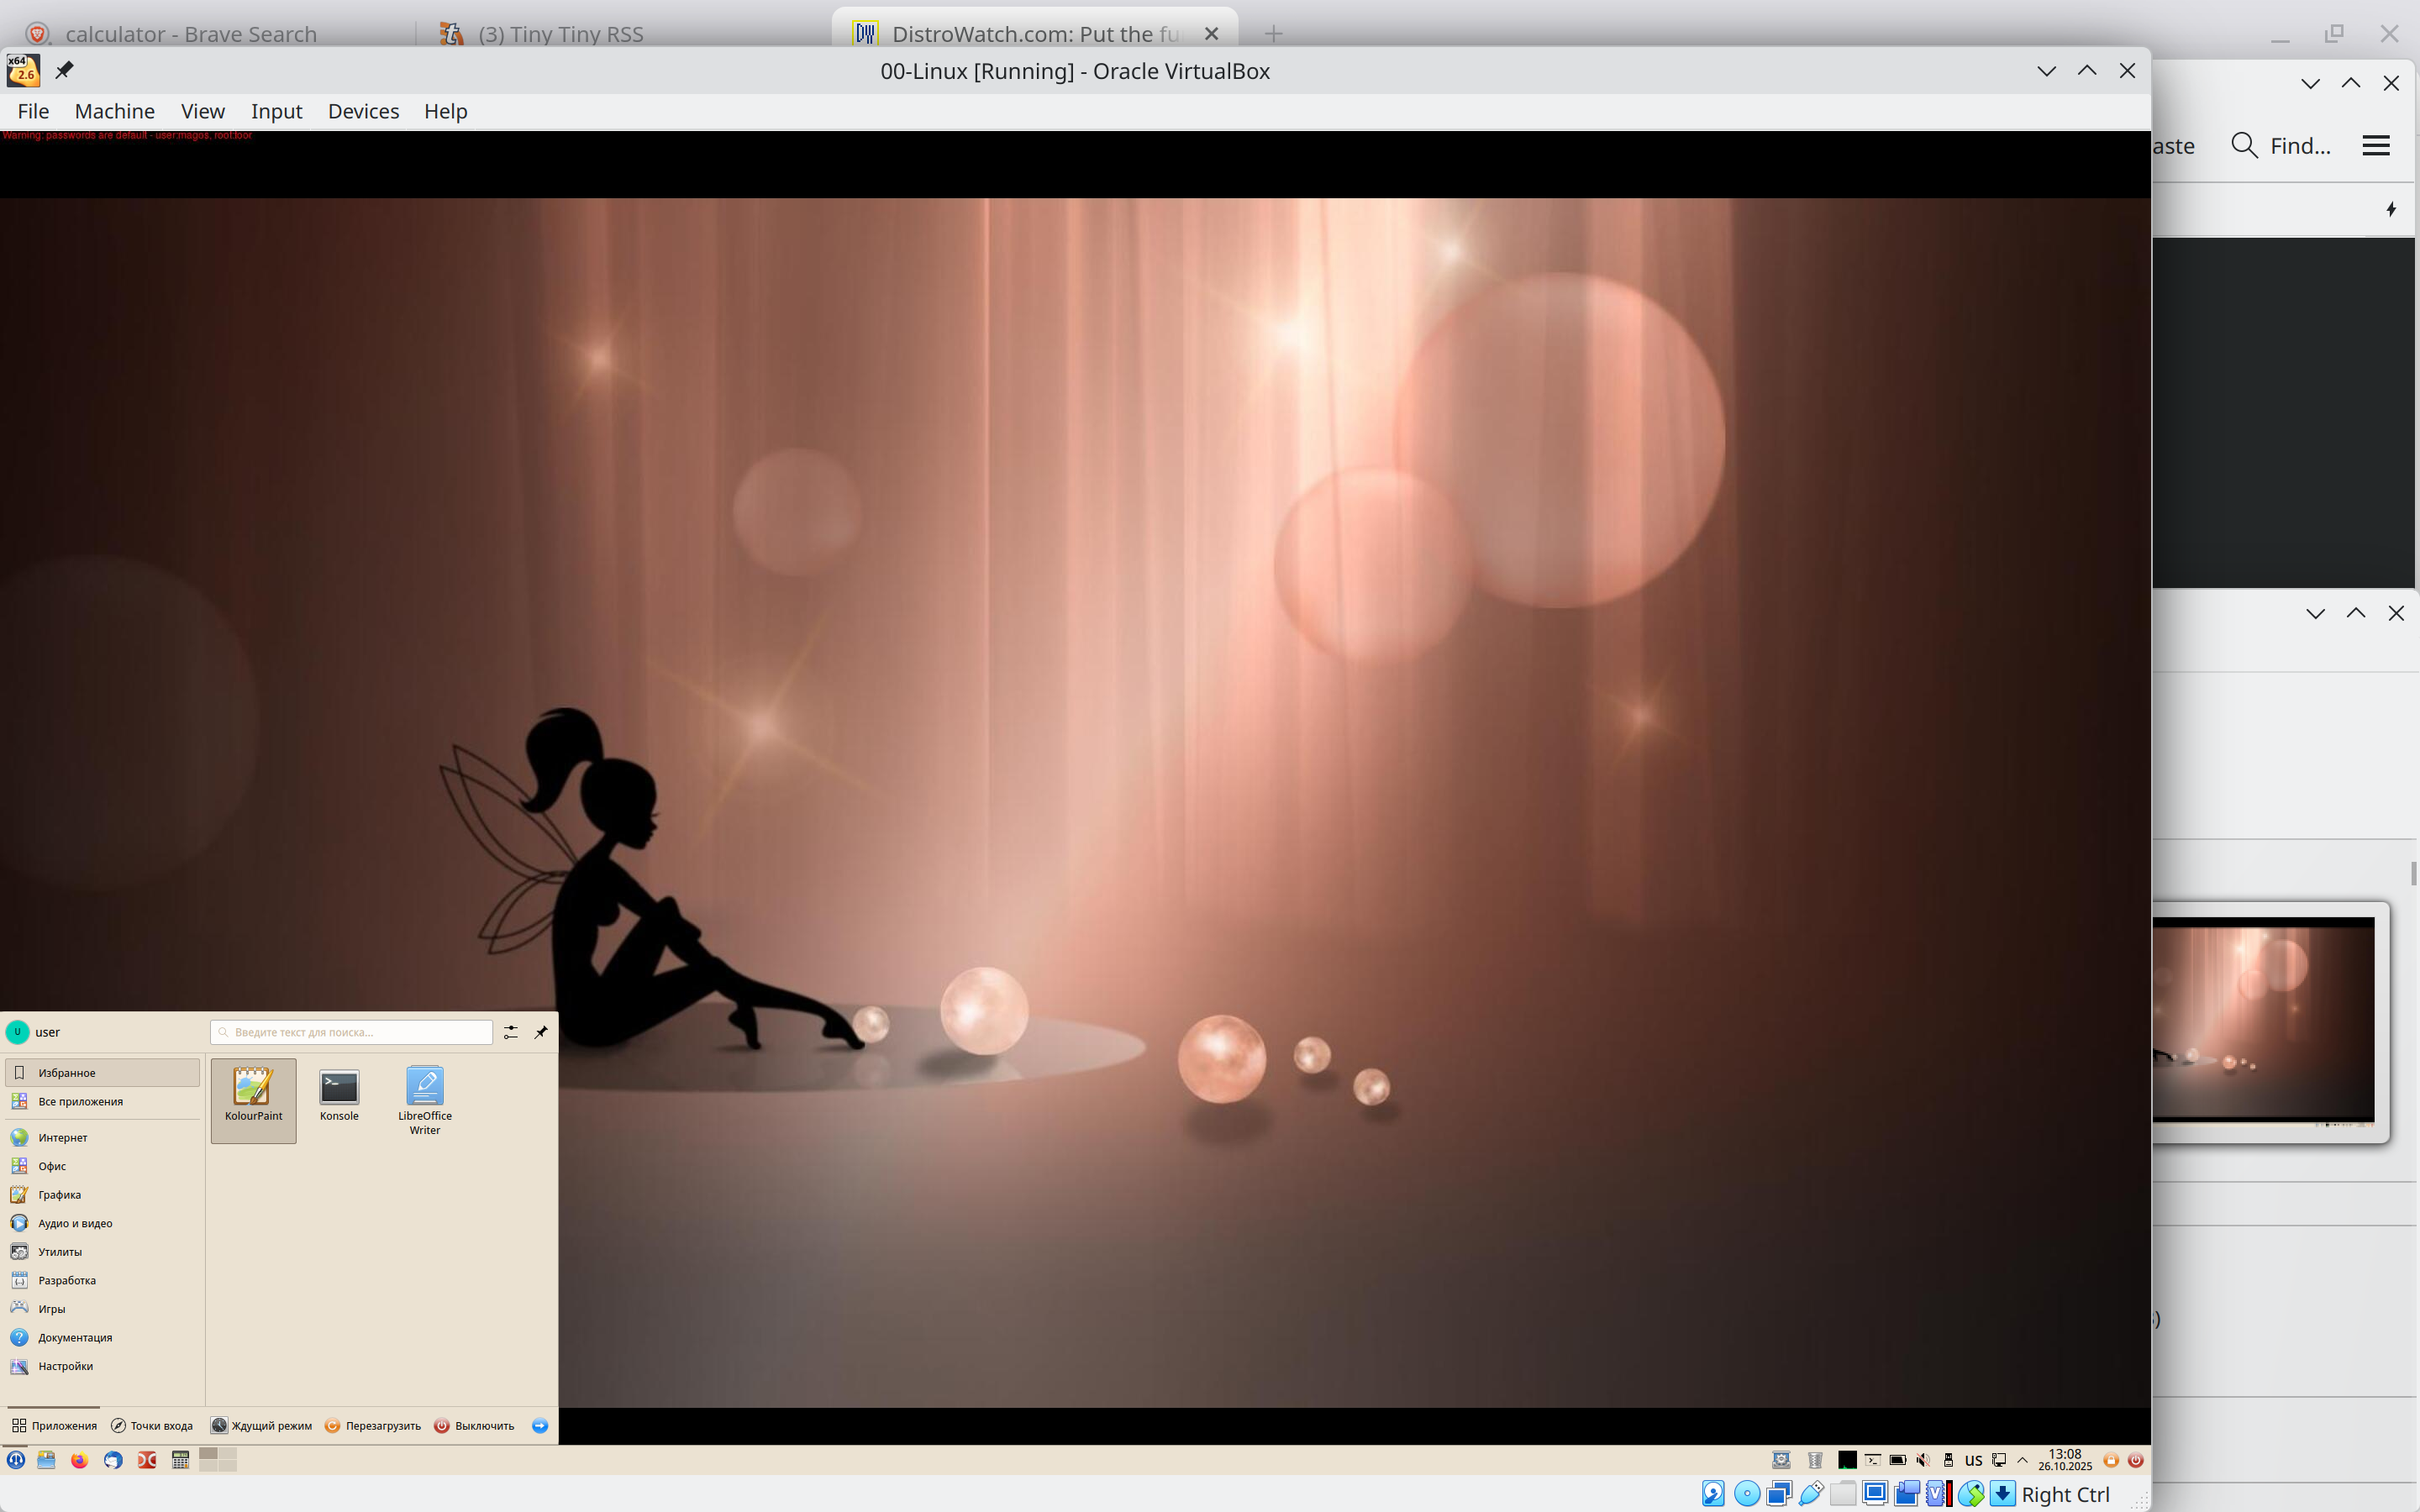
Task: Open the Интернет category
Action: point(102,1137)
